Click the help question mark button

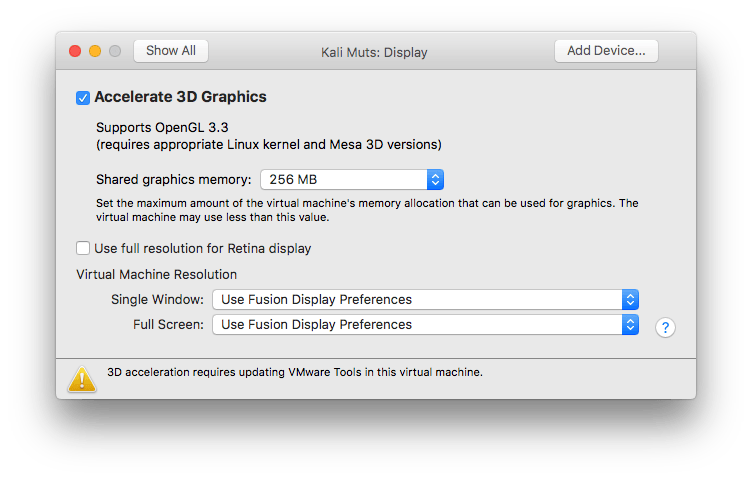pyautogui.click(x=665, y=327)
